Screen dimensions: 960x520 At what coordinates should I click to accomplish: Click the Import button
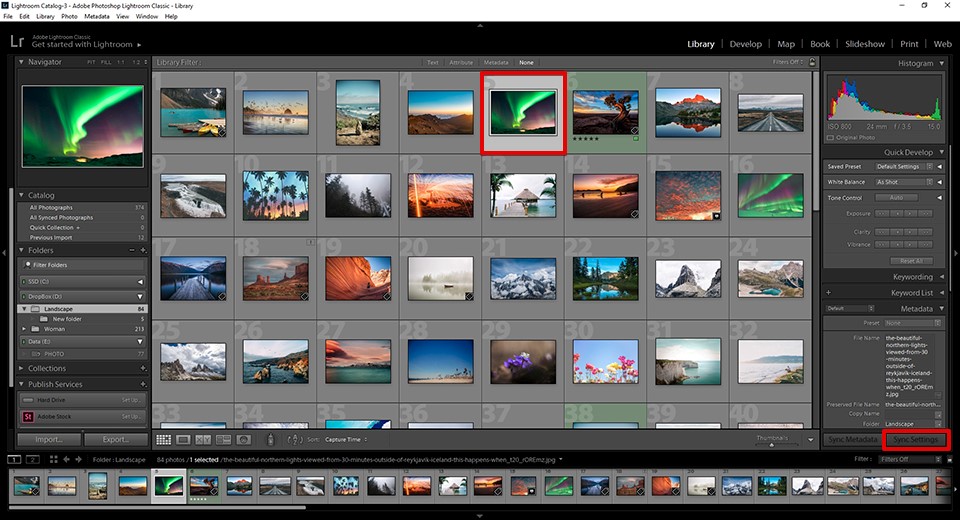pos(49,439)
